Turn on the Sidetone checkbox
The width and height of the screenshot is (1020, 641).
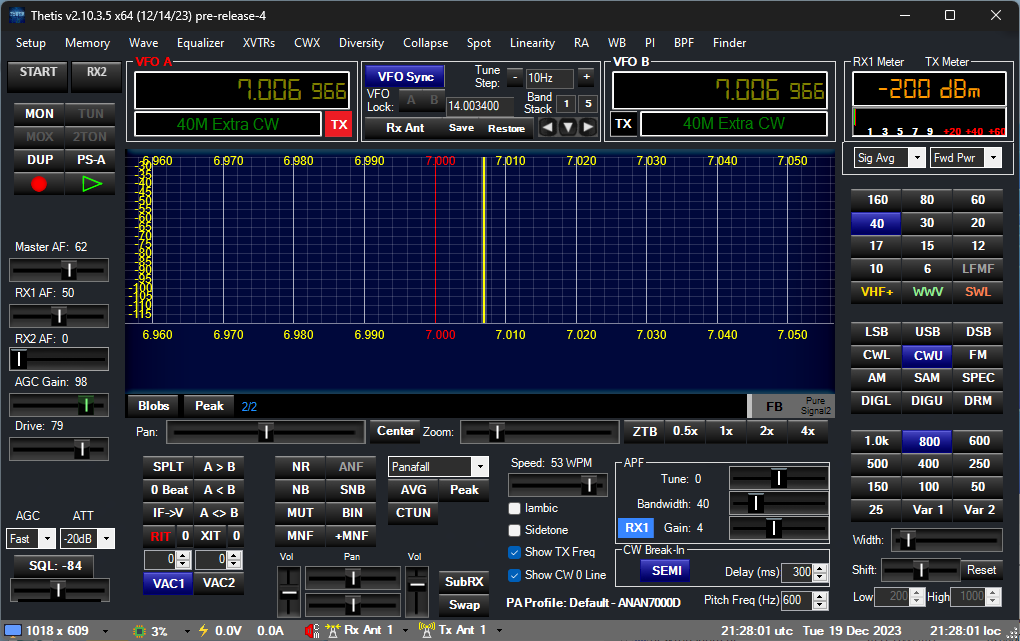(x=515, y=530)
